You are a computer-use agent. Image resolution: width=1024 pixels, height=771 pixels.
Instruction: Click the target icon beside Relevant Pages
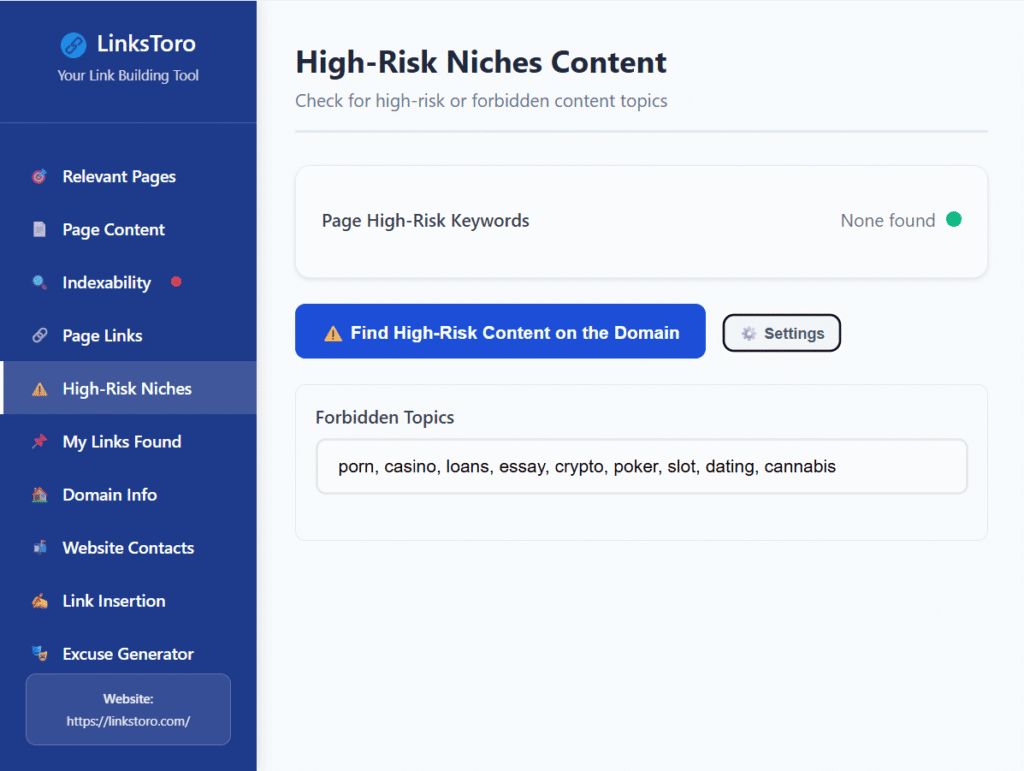coord(39,177)
